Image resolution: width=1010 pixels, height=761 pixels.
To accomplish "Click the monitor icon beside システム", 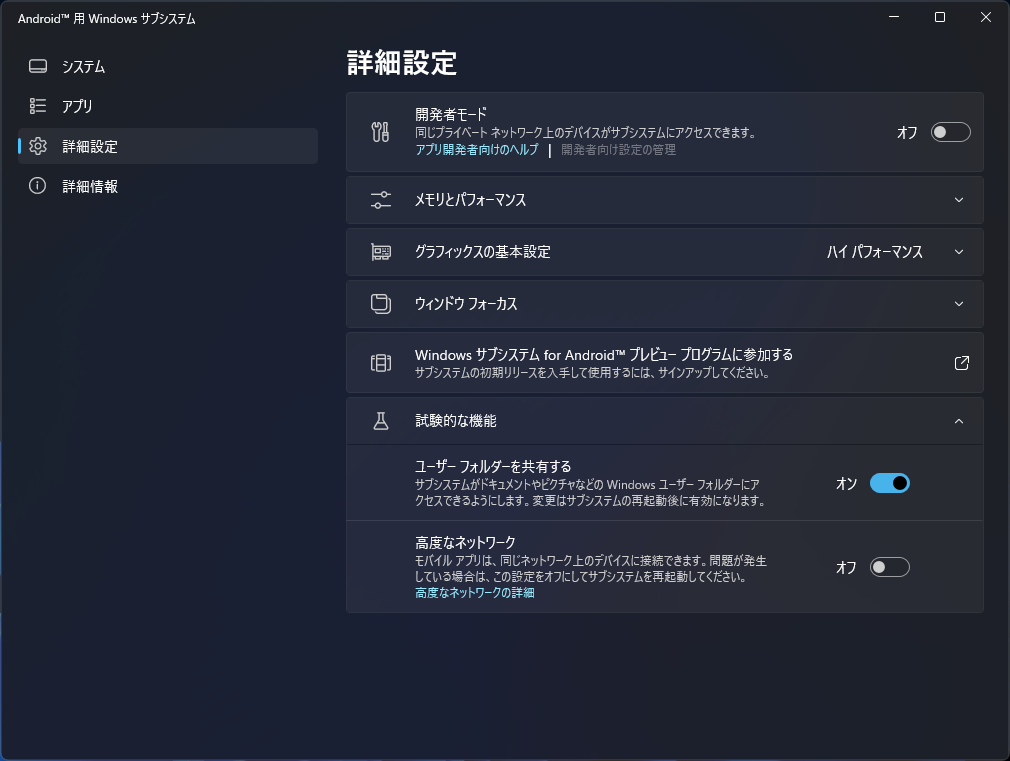I will coord(37,66).
